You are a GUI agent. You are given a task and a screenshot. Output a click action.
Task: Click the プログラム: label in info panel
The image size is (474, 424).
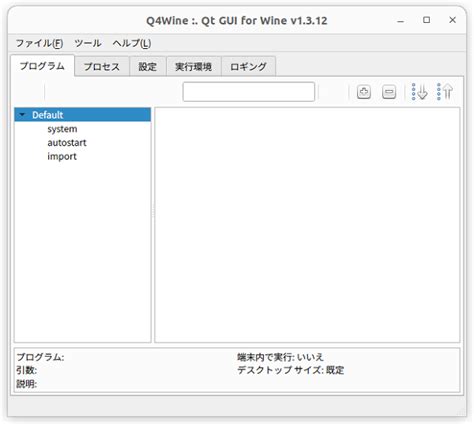[40, 357]
